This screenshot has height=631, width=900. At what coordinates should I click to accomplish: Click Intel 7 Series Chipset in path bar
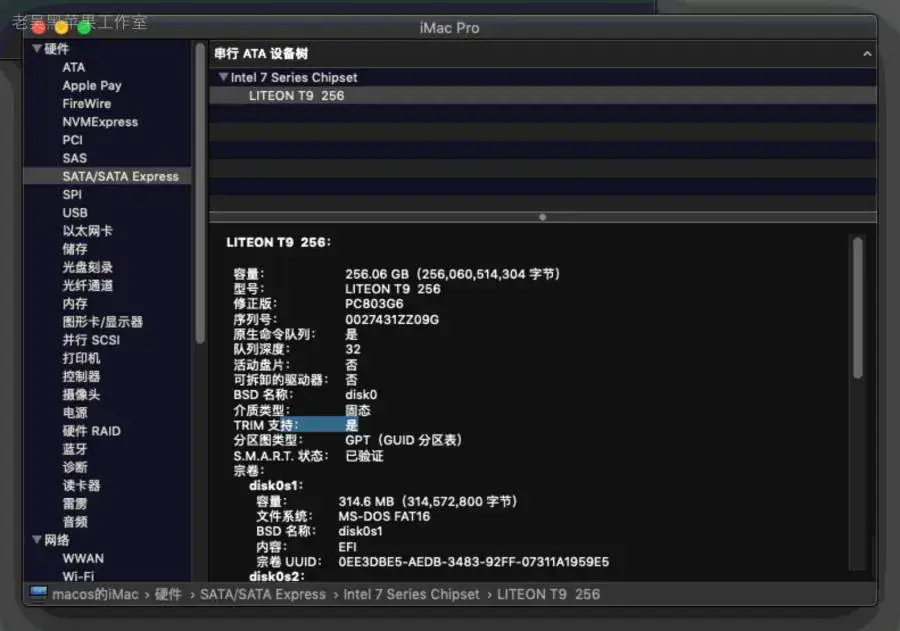[412, 594]
